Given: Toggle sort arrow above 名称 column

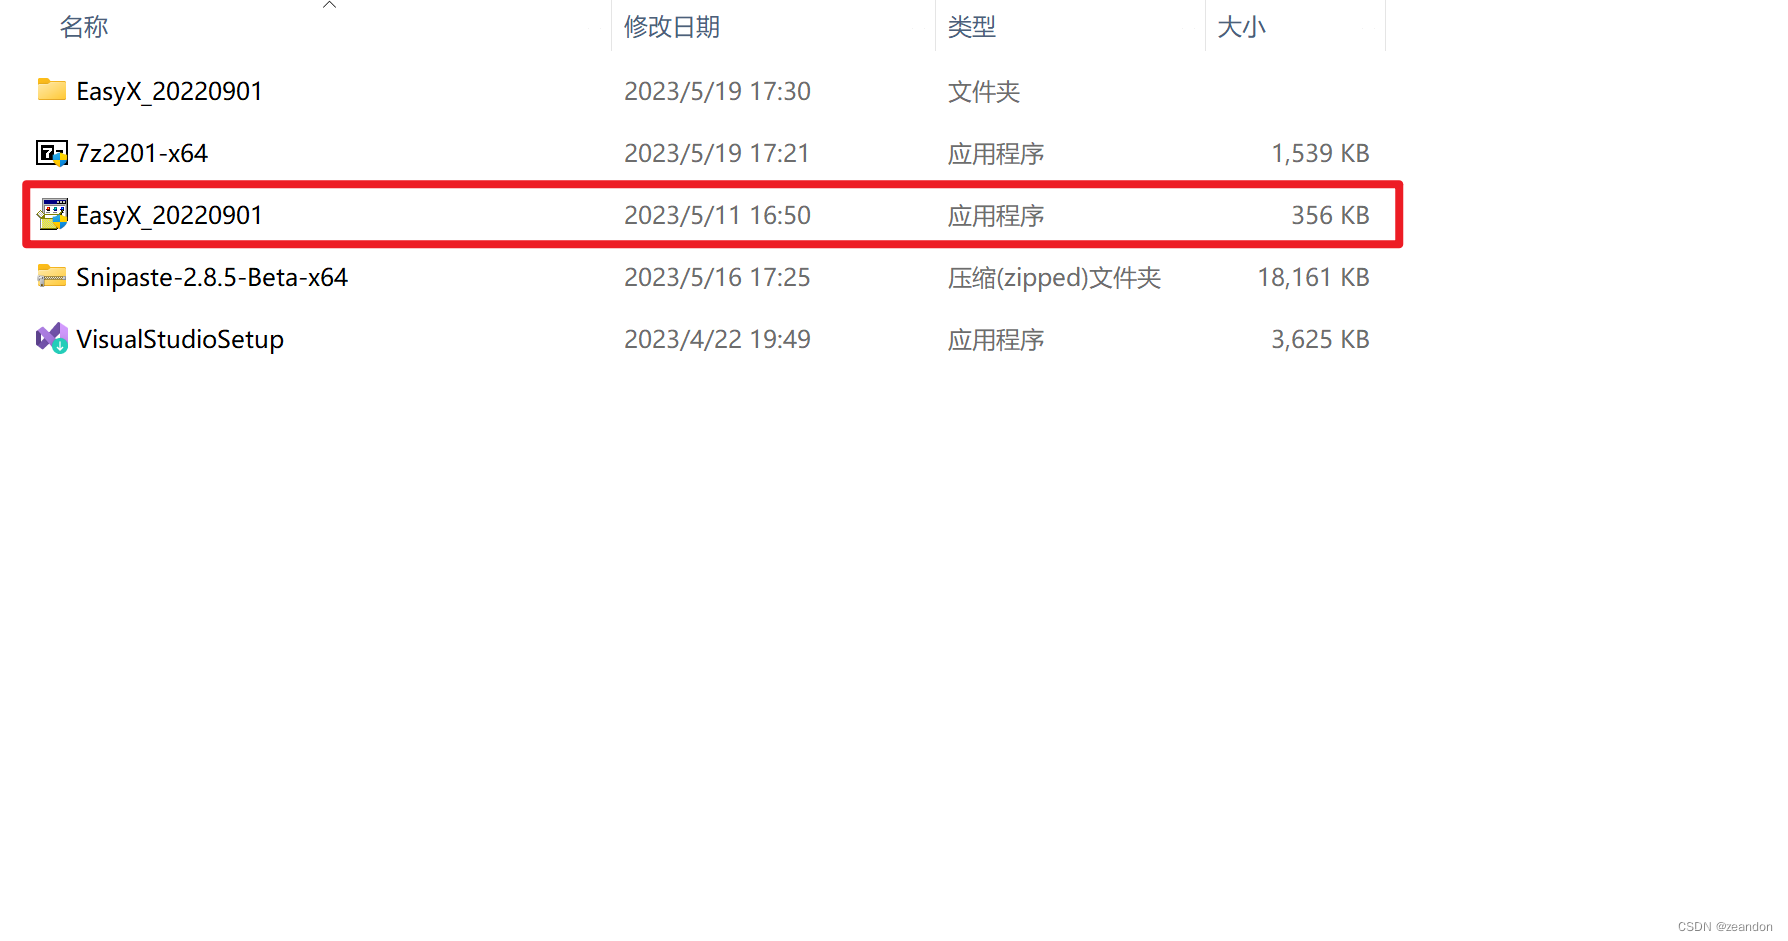Looking at the screenshot, I should pyautogui.click(x=329, y=5).
